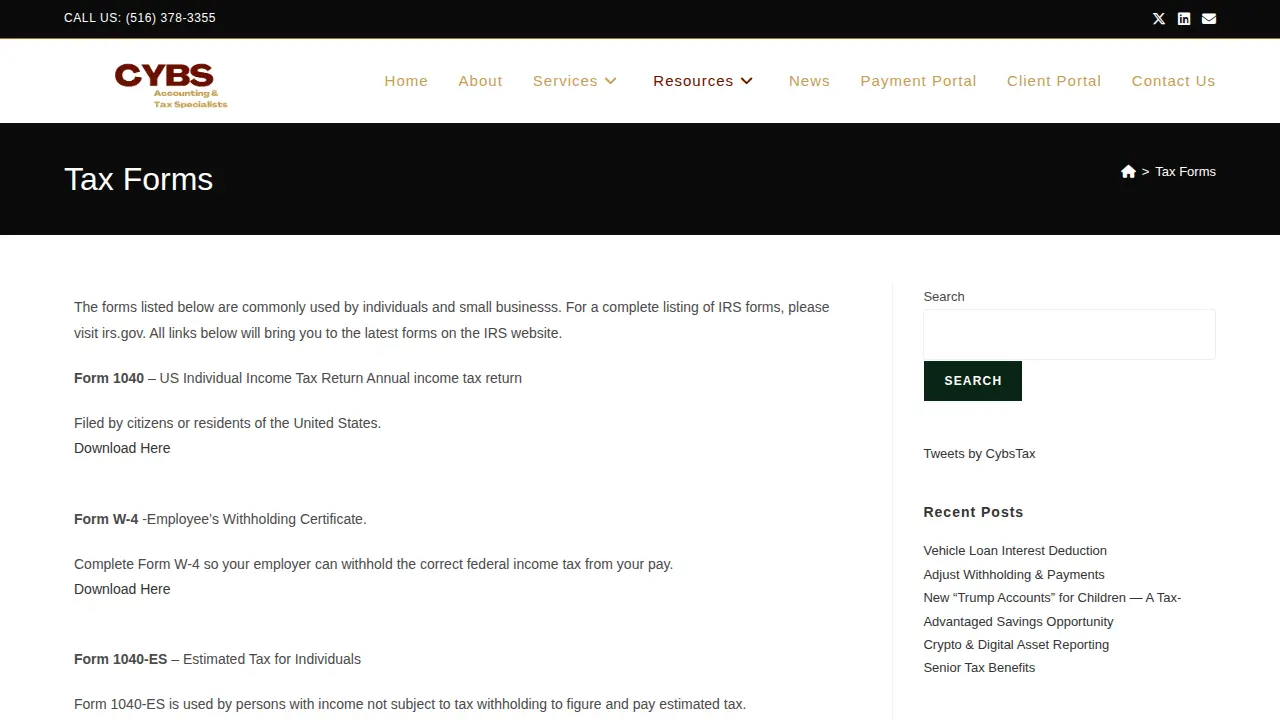The image size is (1280, 720).
Task: Click the Tax Forms breadcrumb text
Action: click(x=1185, y=172)
